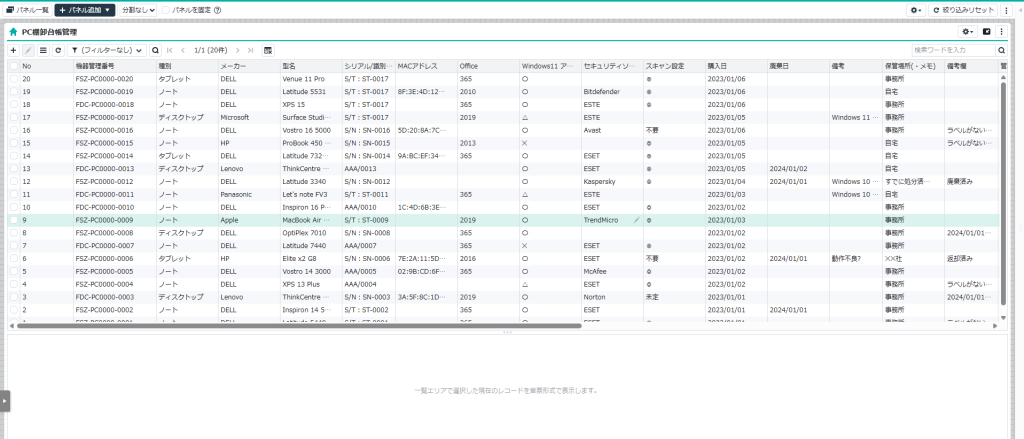The image size is (1024, 439).
Task: Check the select-all checkbox in the header row
Action: click(13, 65)
